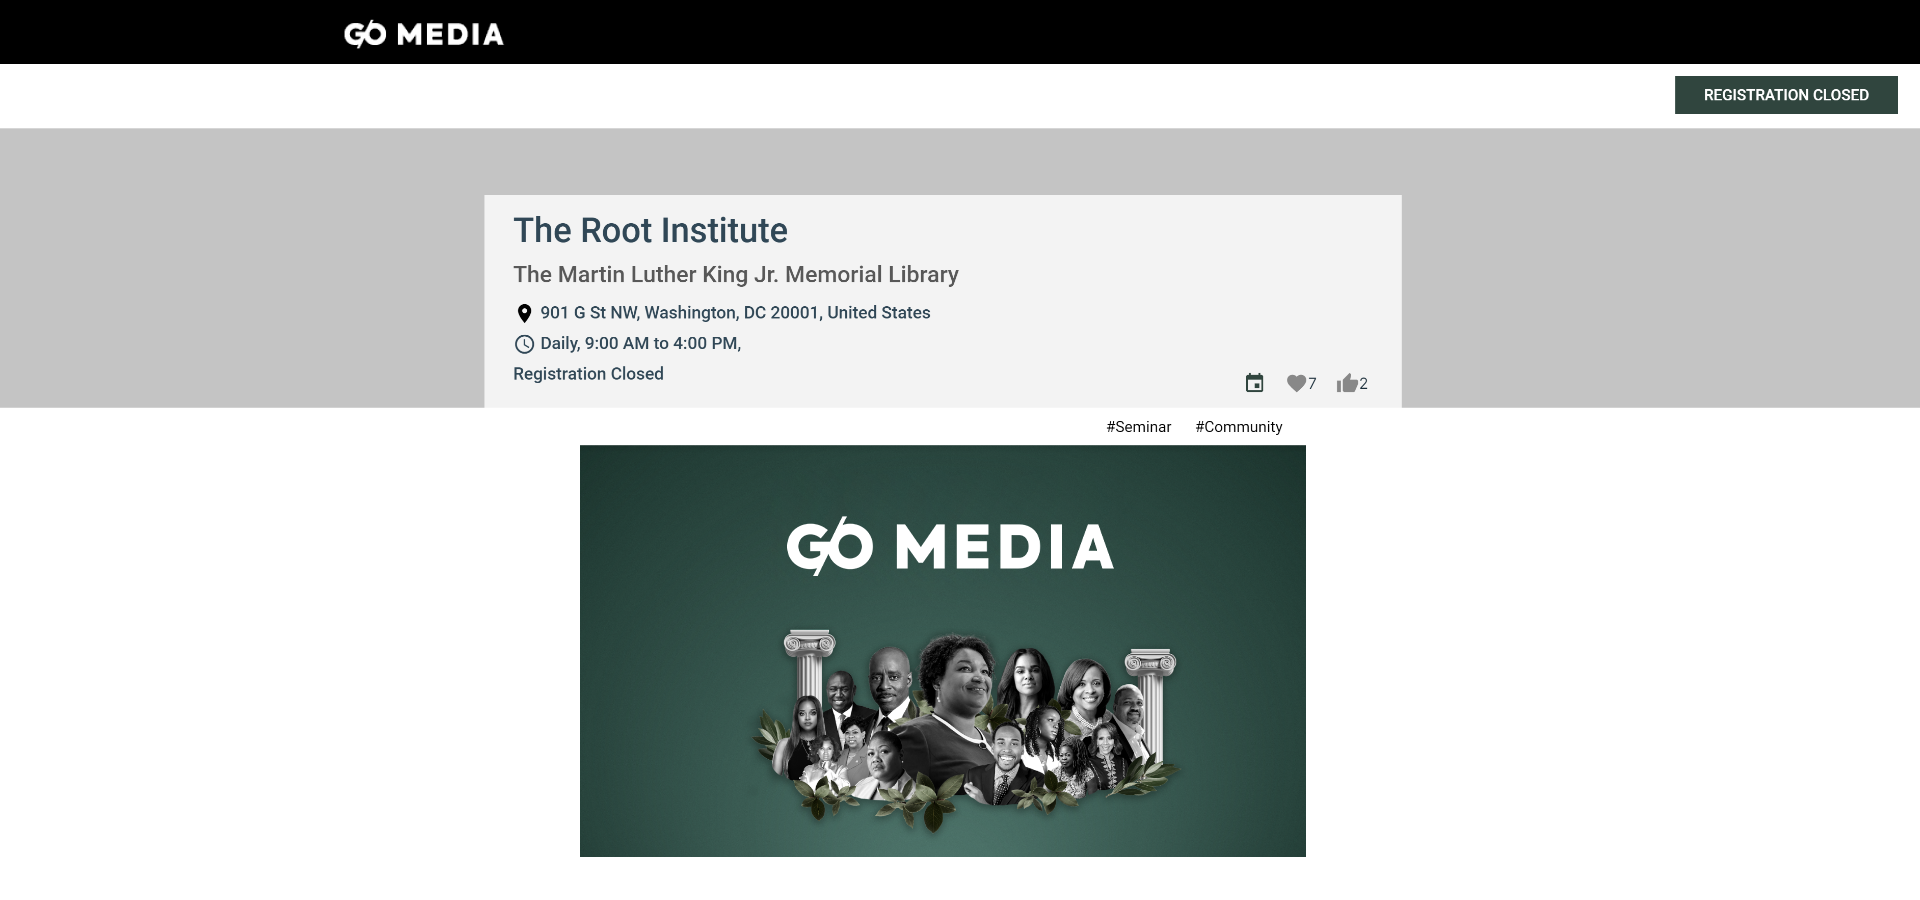The width and height of the screenshot is (1920, 900).
Task: Click the GO MEDIA logo inside banner image
Action: pyautogui.click(x=949, y=546)
